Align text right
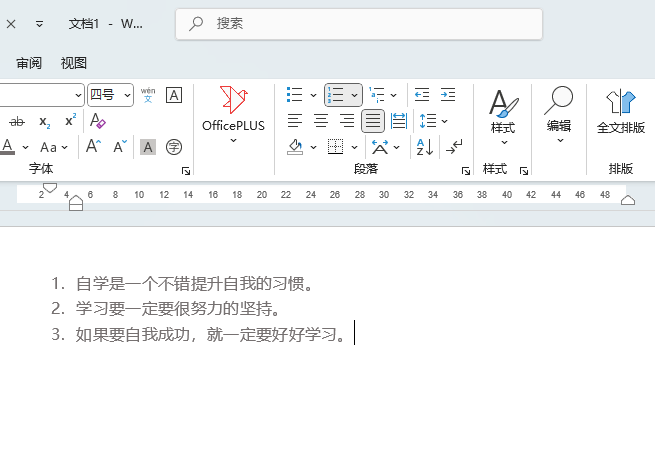 (x=347, y=121)
